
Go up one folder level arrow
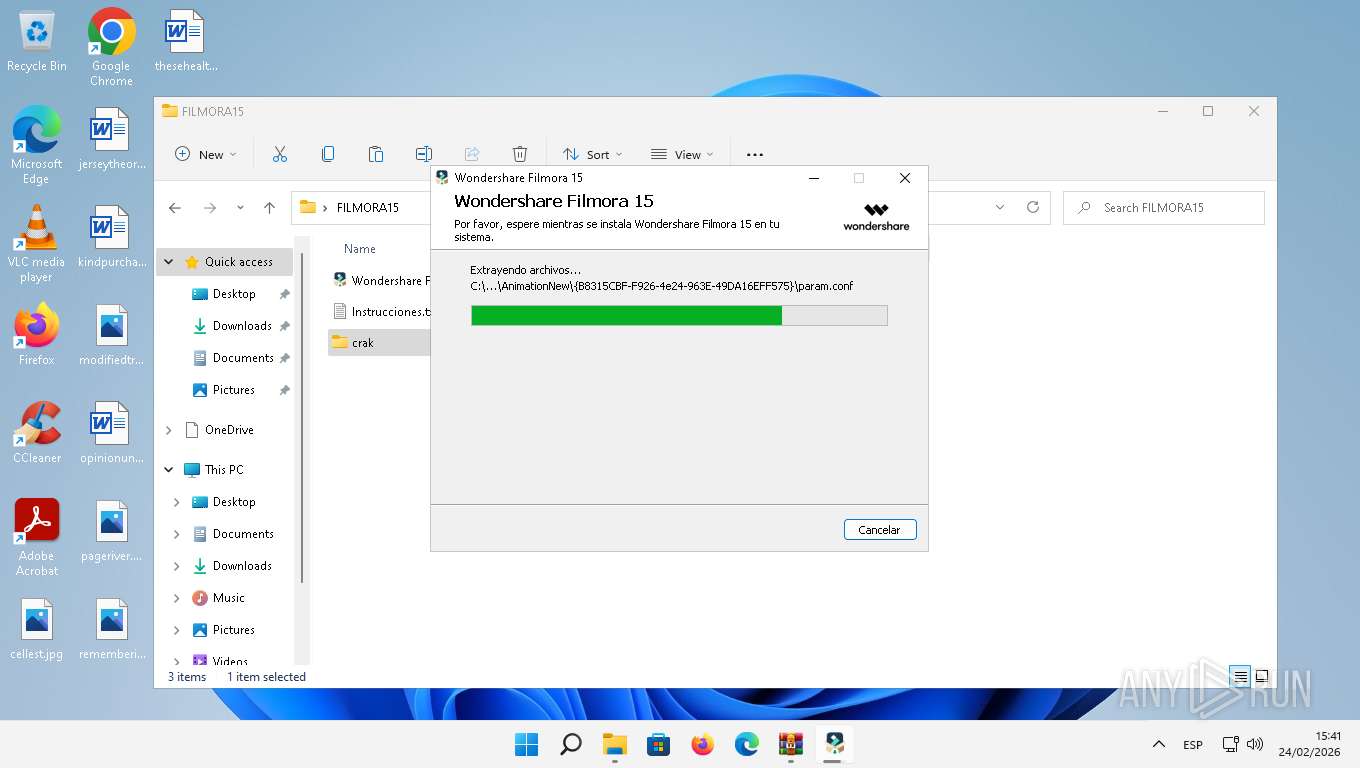coord(269,208)
